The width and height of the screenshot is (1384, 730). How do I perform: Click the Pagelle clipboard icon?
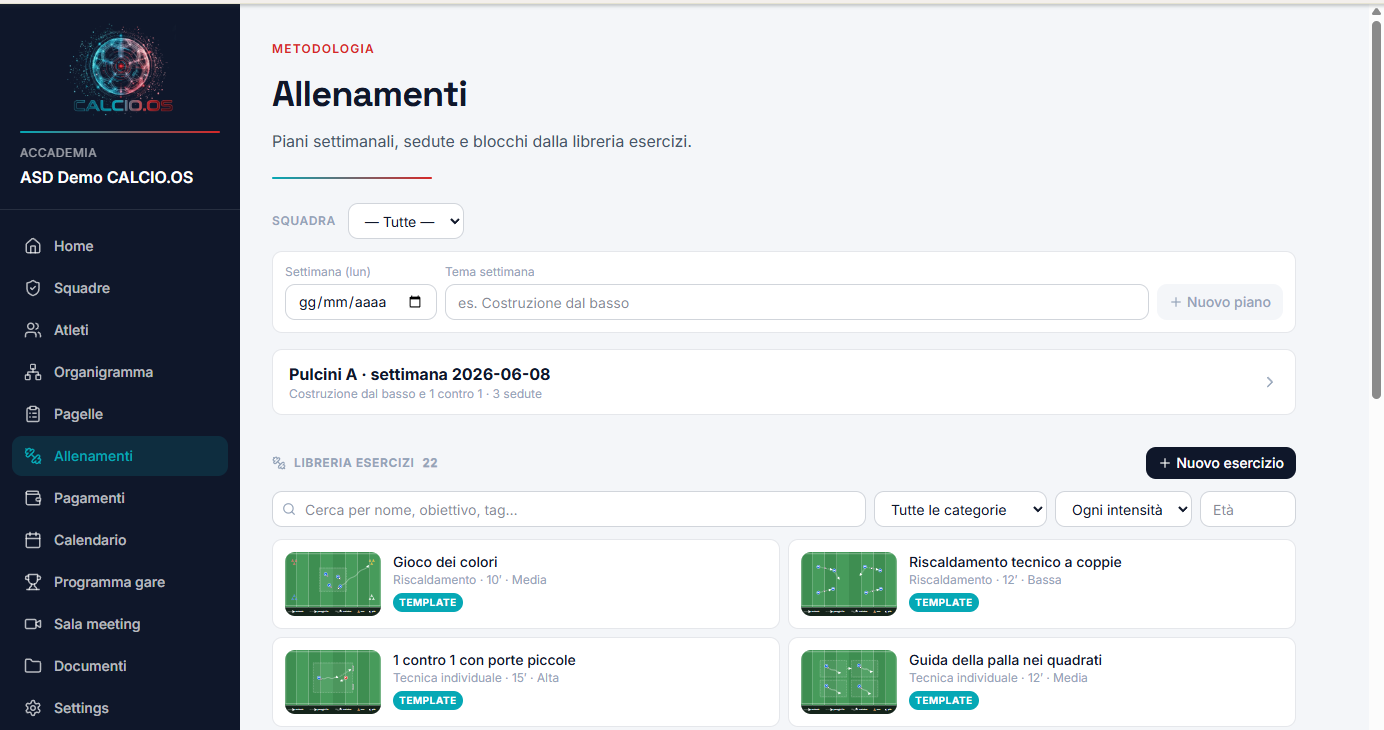coord(33,414)
